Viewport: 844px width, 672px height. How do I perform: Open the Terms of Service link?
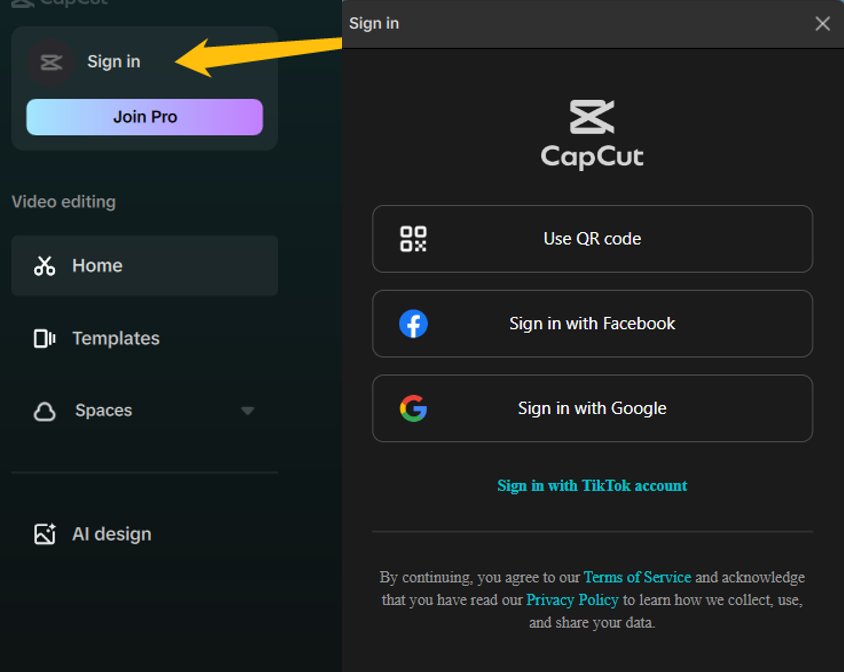coord(637,577)
